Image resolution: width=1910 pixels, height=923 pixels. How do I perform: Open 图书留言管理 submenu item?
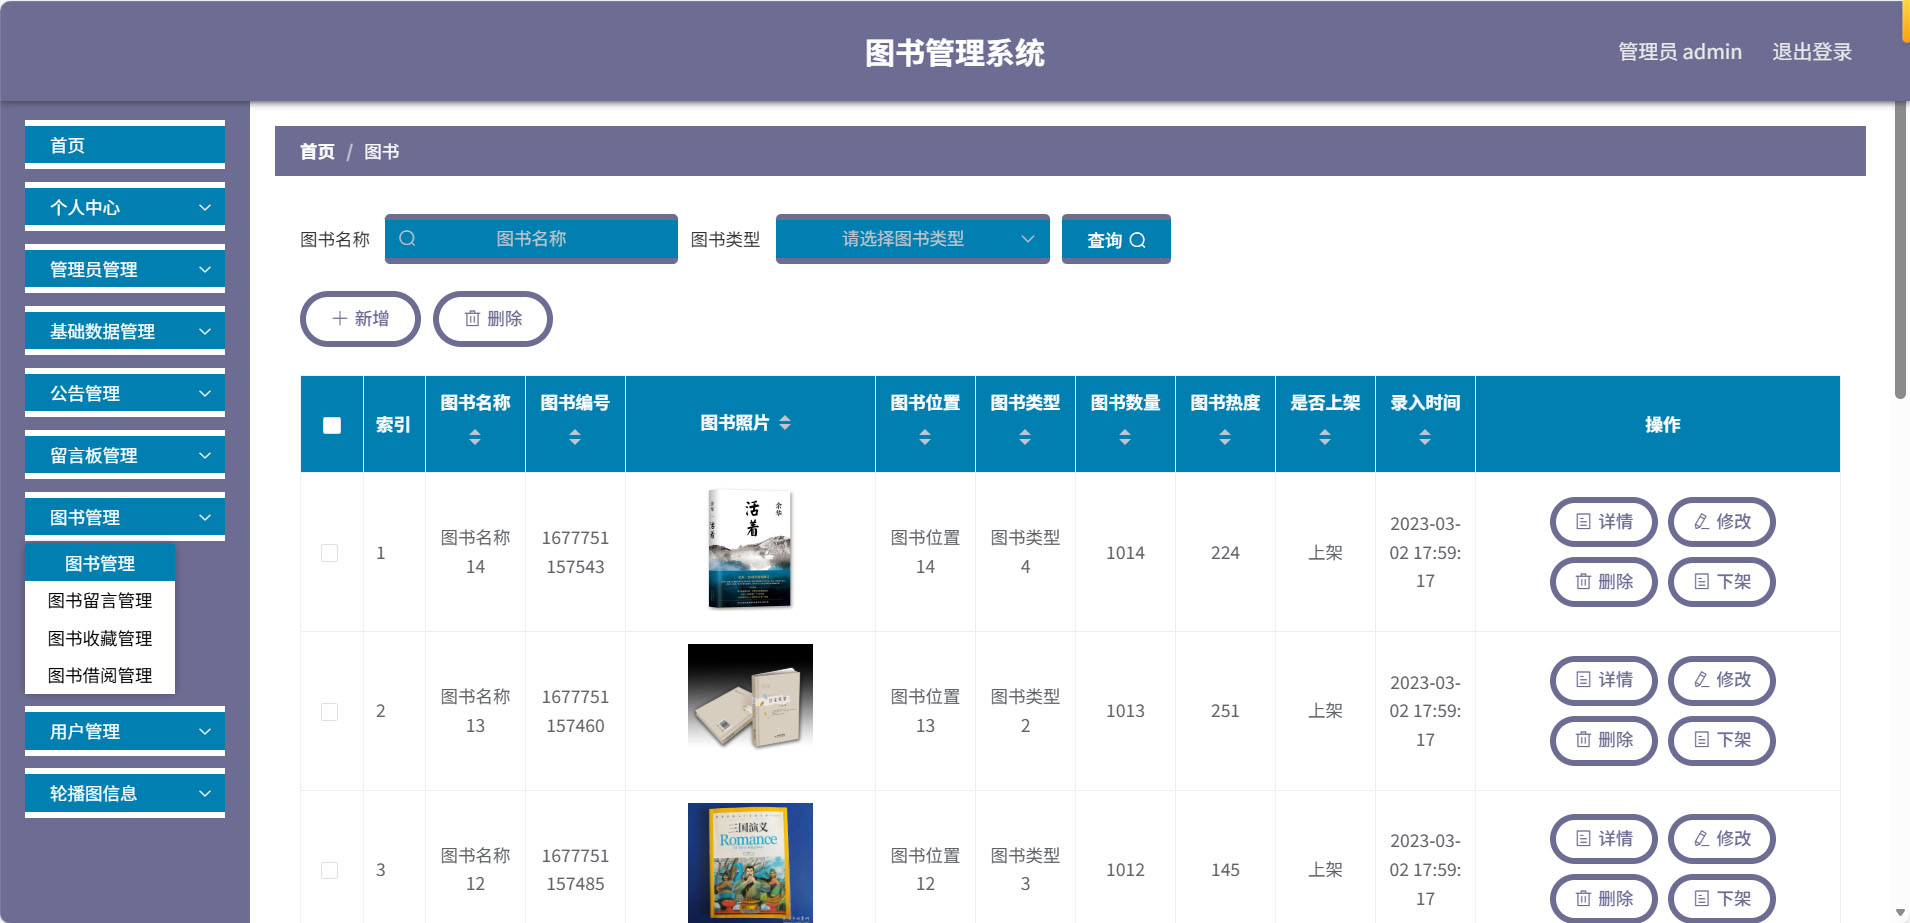(100, 600)
